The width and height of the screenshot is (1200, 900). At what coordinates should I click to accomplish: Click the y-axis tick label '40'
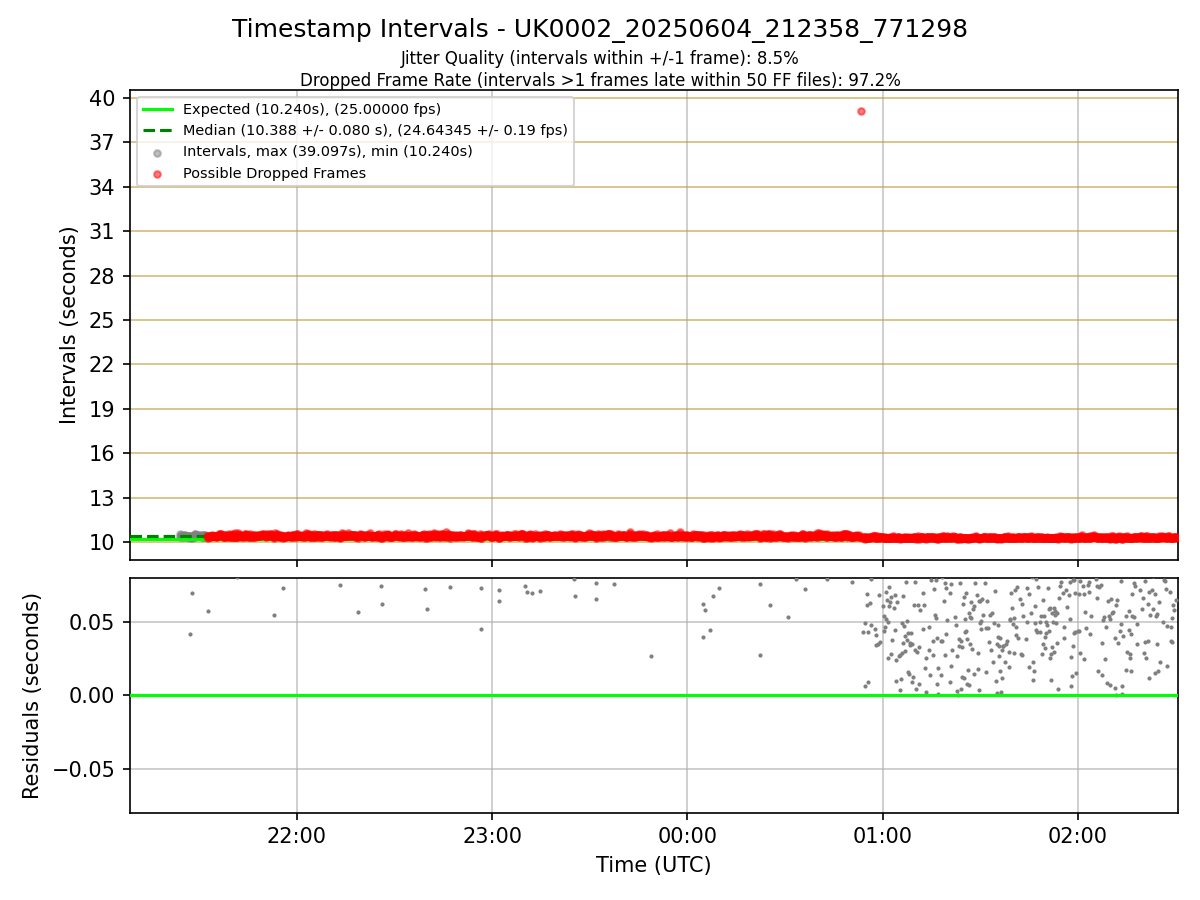pos(103,98)
